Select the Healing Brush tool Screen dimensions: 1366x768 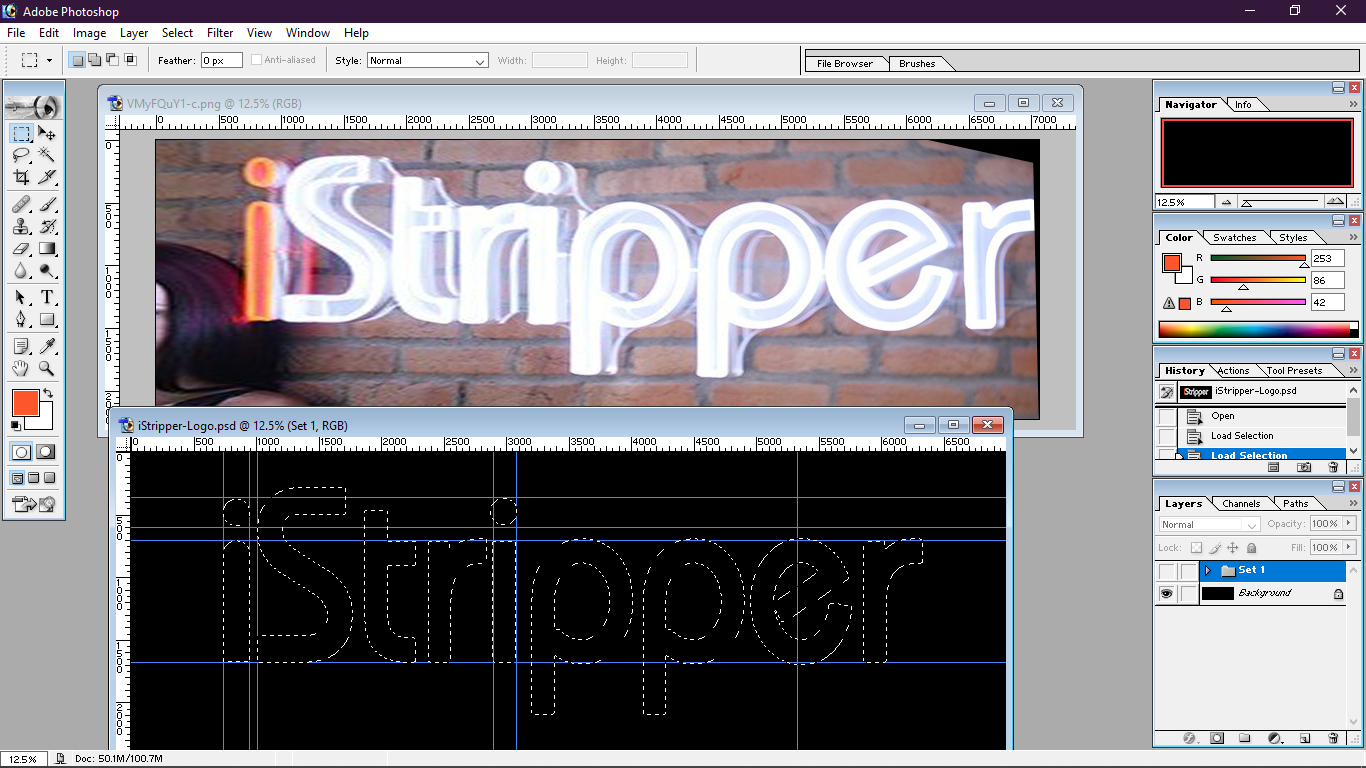(21, 204)
